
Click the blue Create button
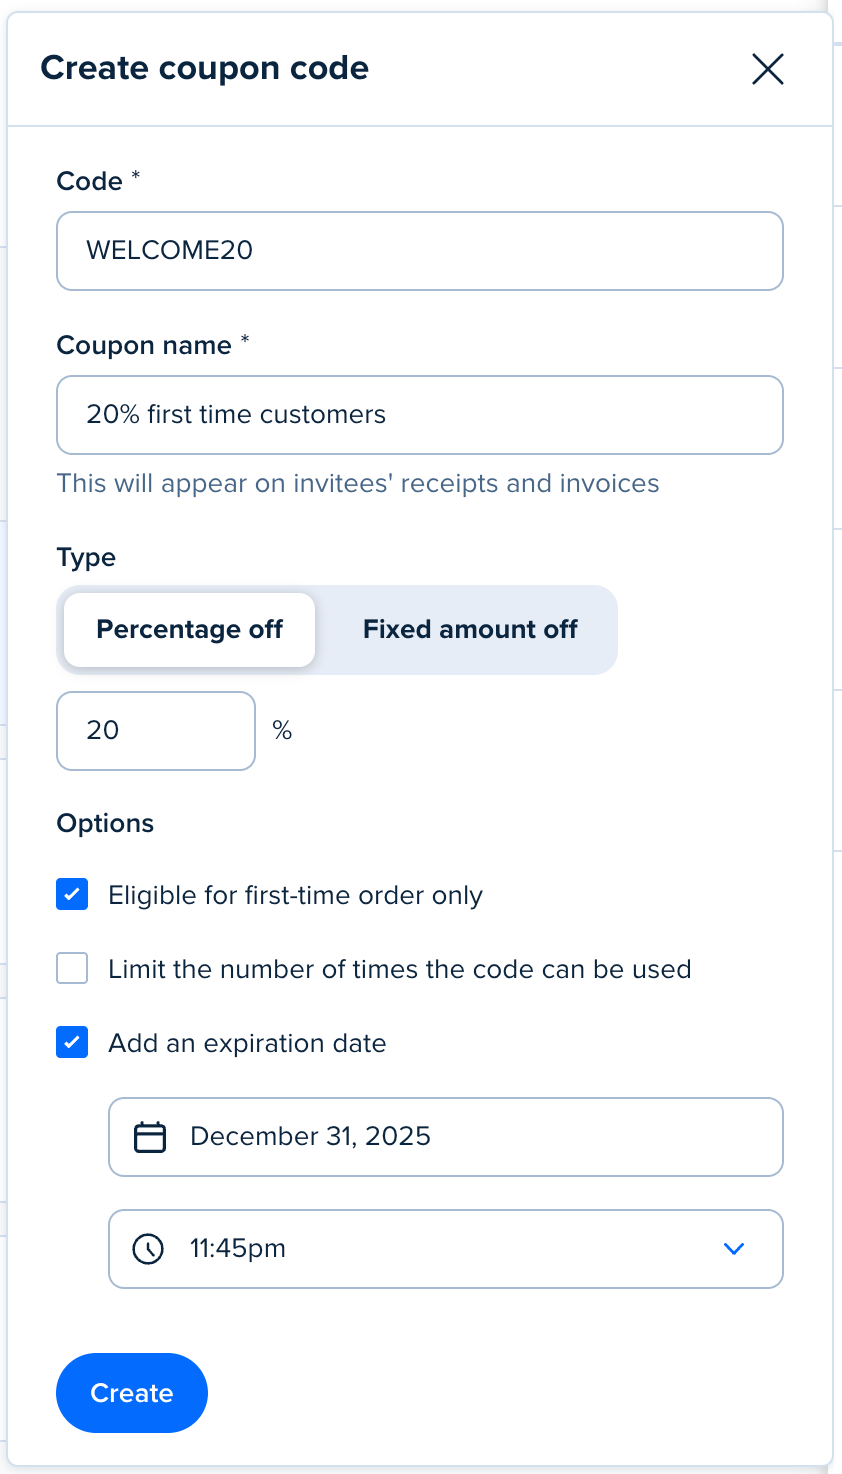[x=132, y=1393]
